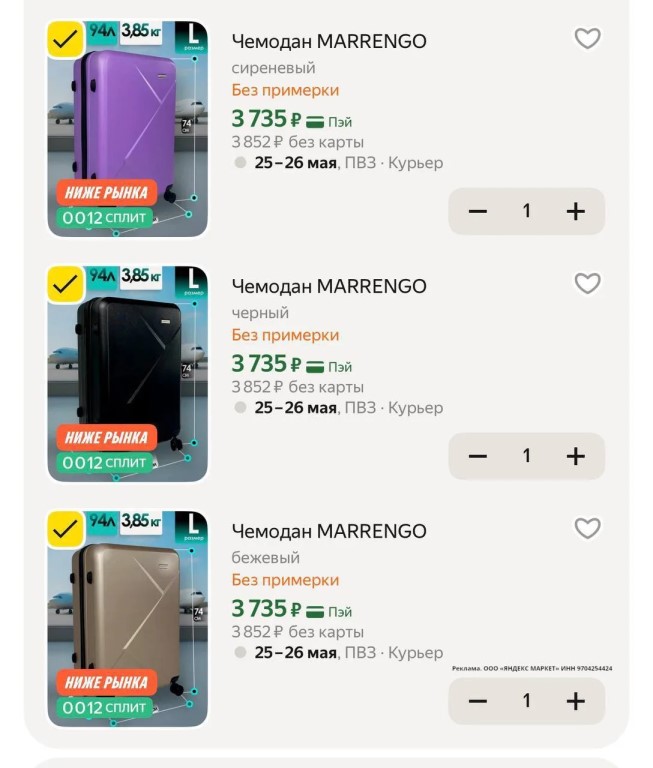Open the сиреневый Чемодан MARRENGO title
The width and height of the screenshot is (653, 768).
[329, 42]
